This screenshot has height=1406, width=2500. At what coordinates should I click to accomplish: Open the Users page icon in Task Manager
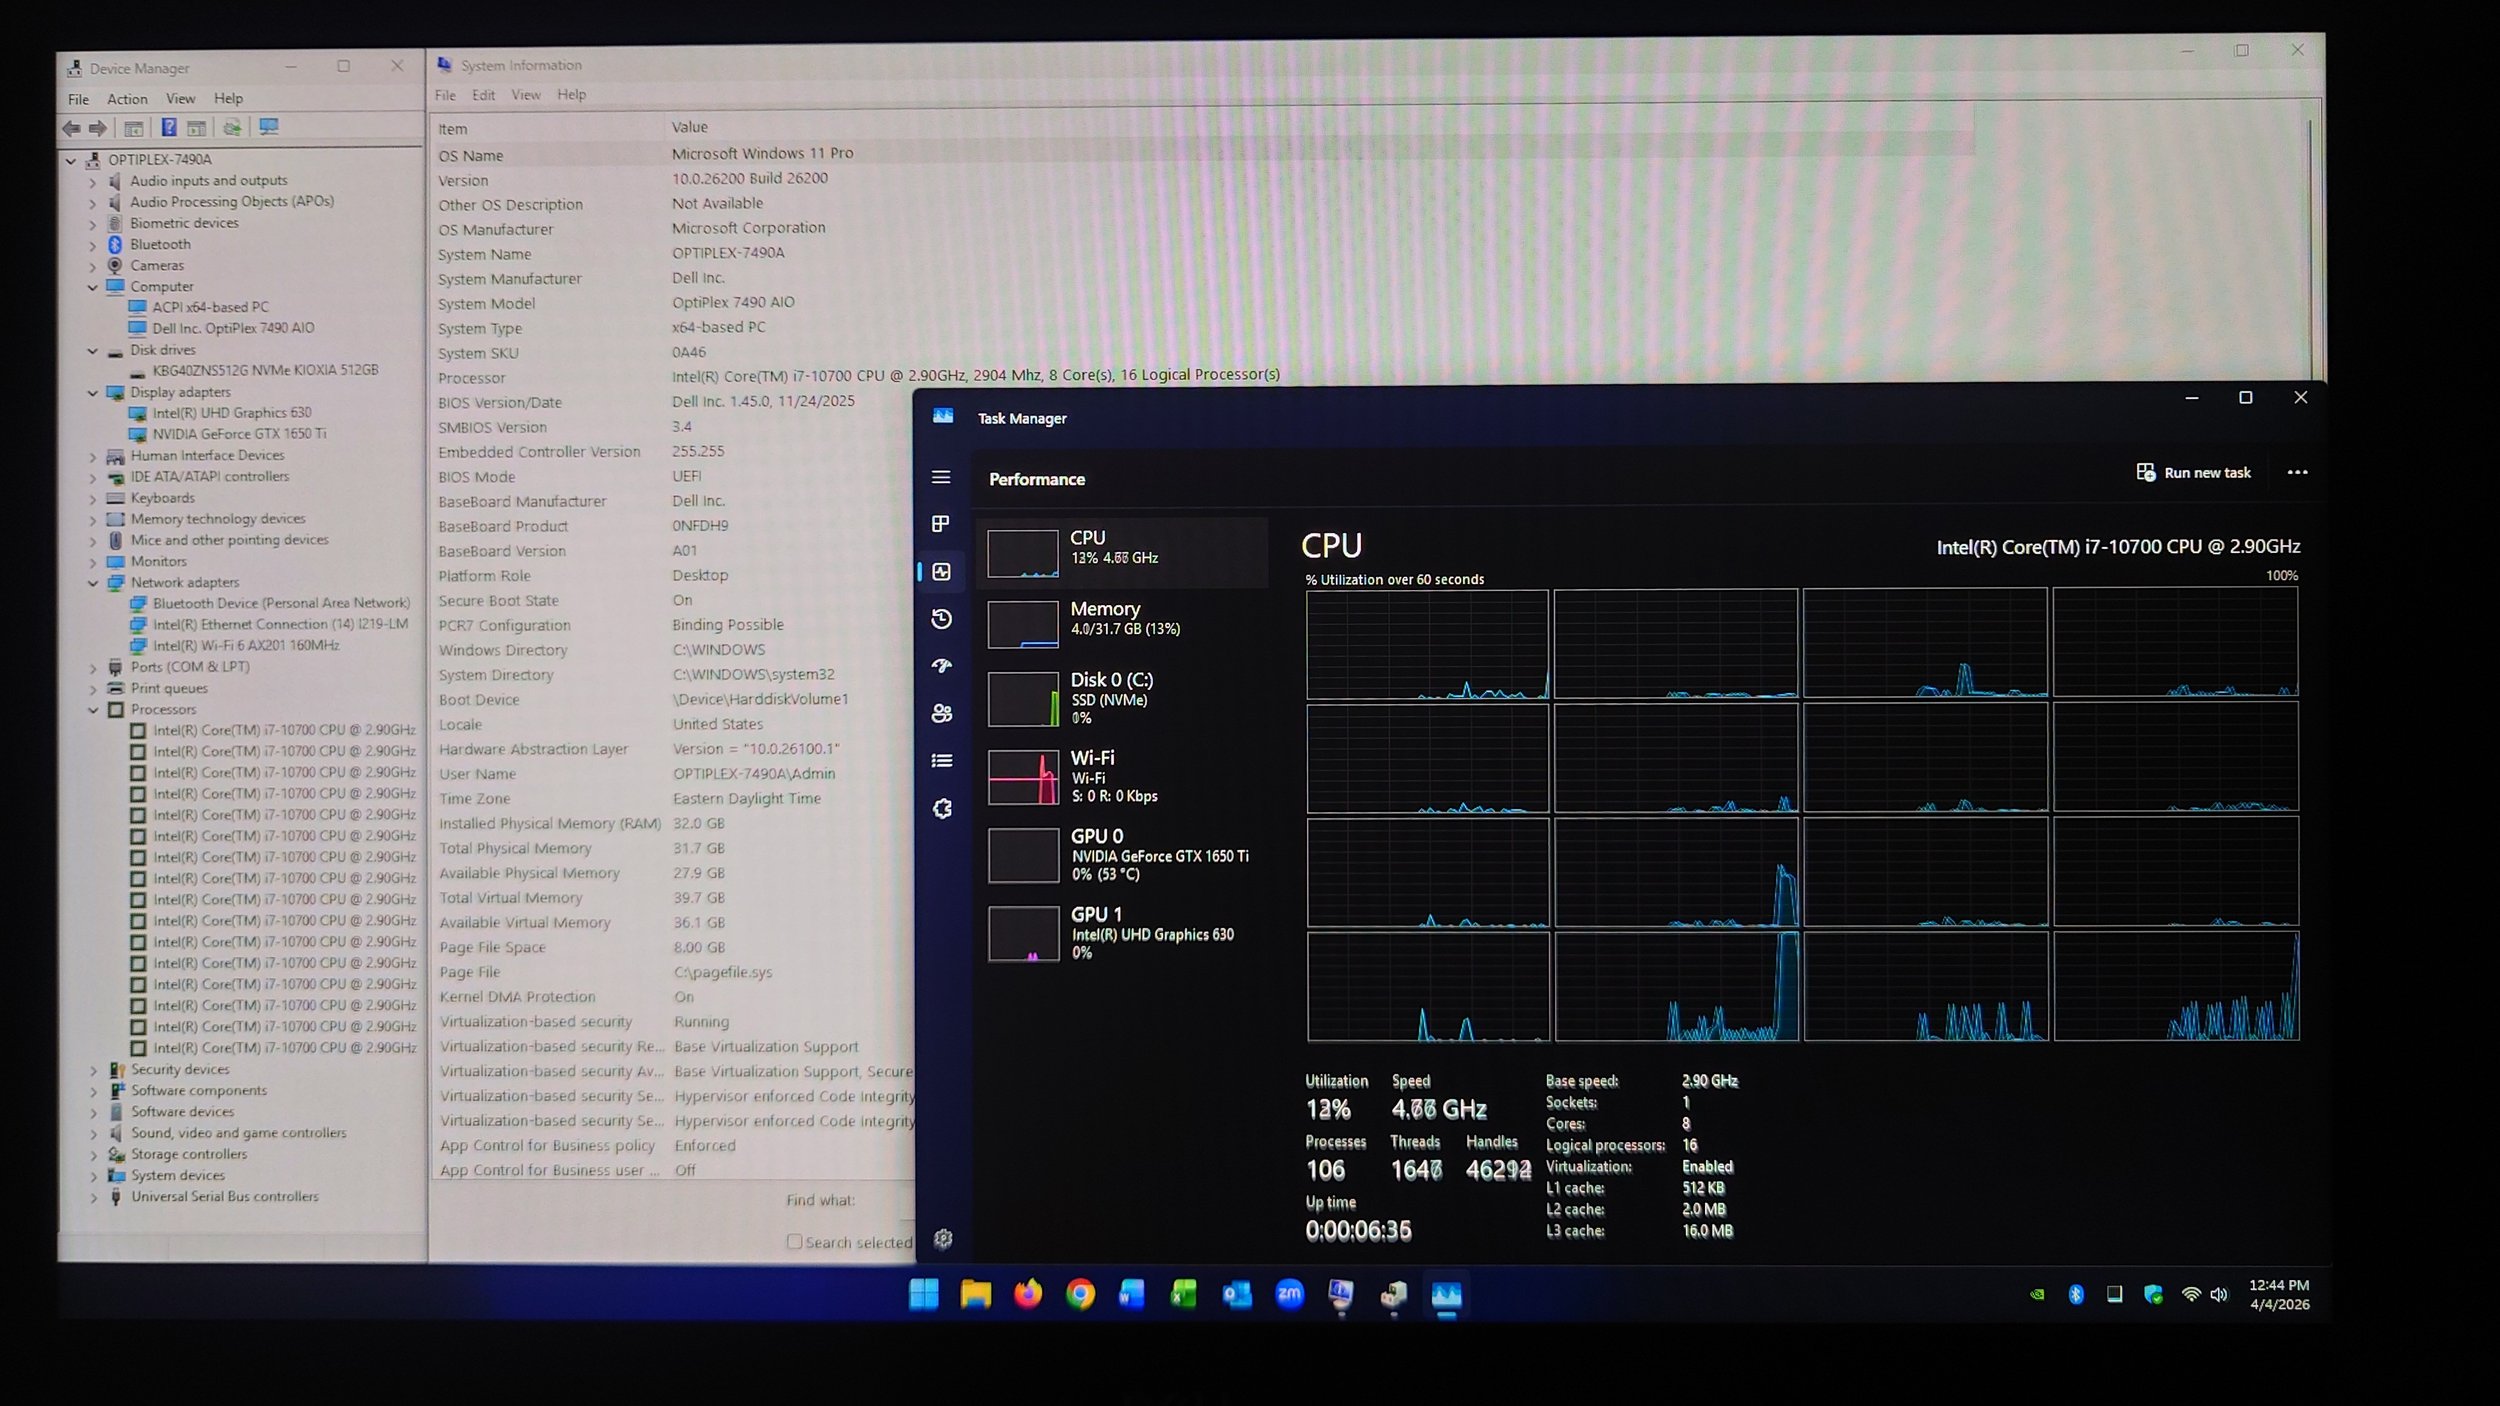pos(941,713)
